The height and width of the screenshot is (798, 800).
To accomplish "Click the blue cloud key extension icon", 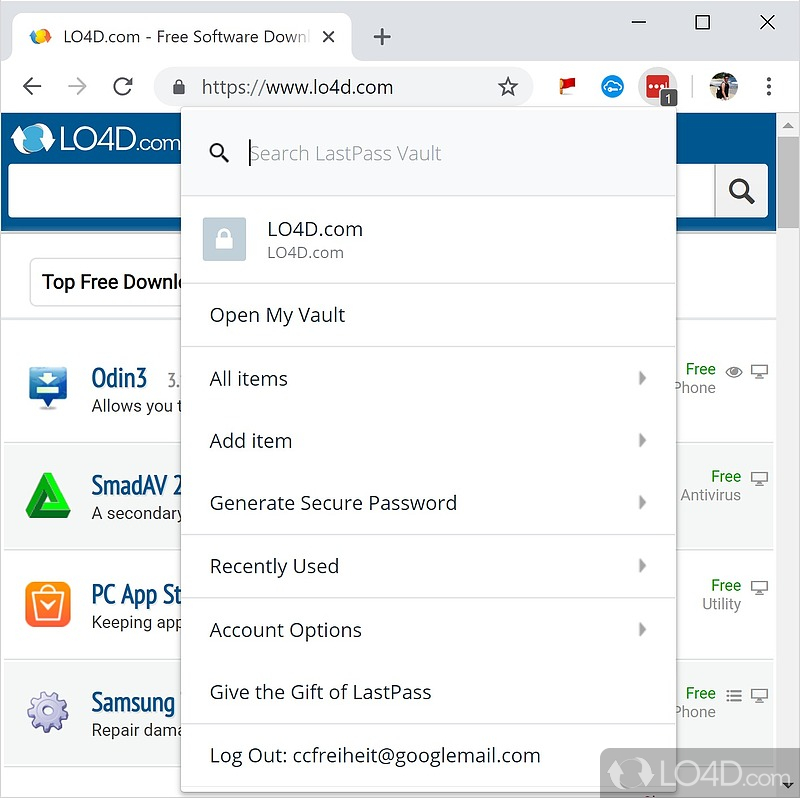I will click(612, 87).
